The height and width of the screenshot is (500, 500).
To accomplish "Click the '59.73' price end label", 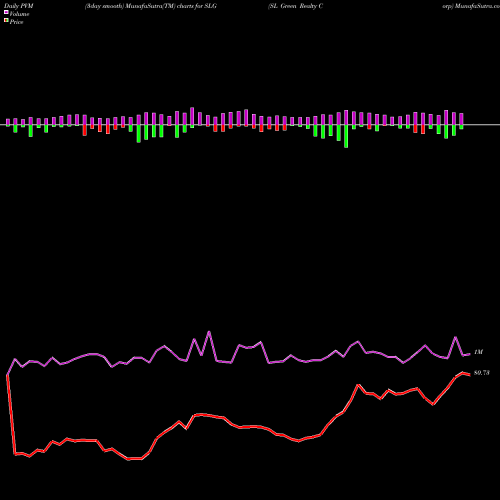I will pyautogui.click(x=482, y=373).
